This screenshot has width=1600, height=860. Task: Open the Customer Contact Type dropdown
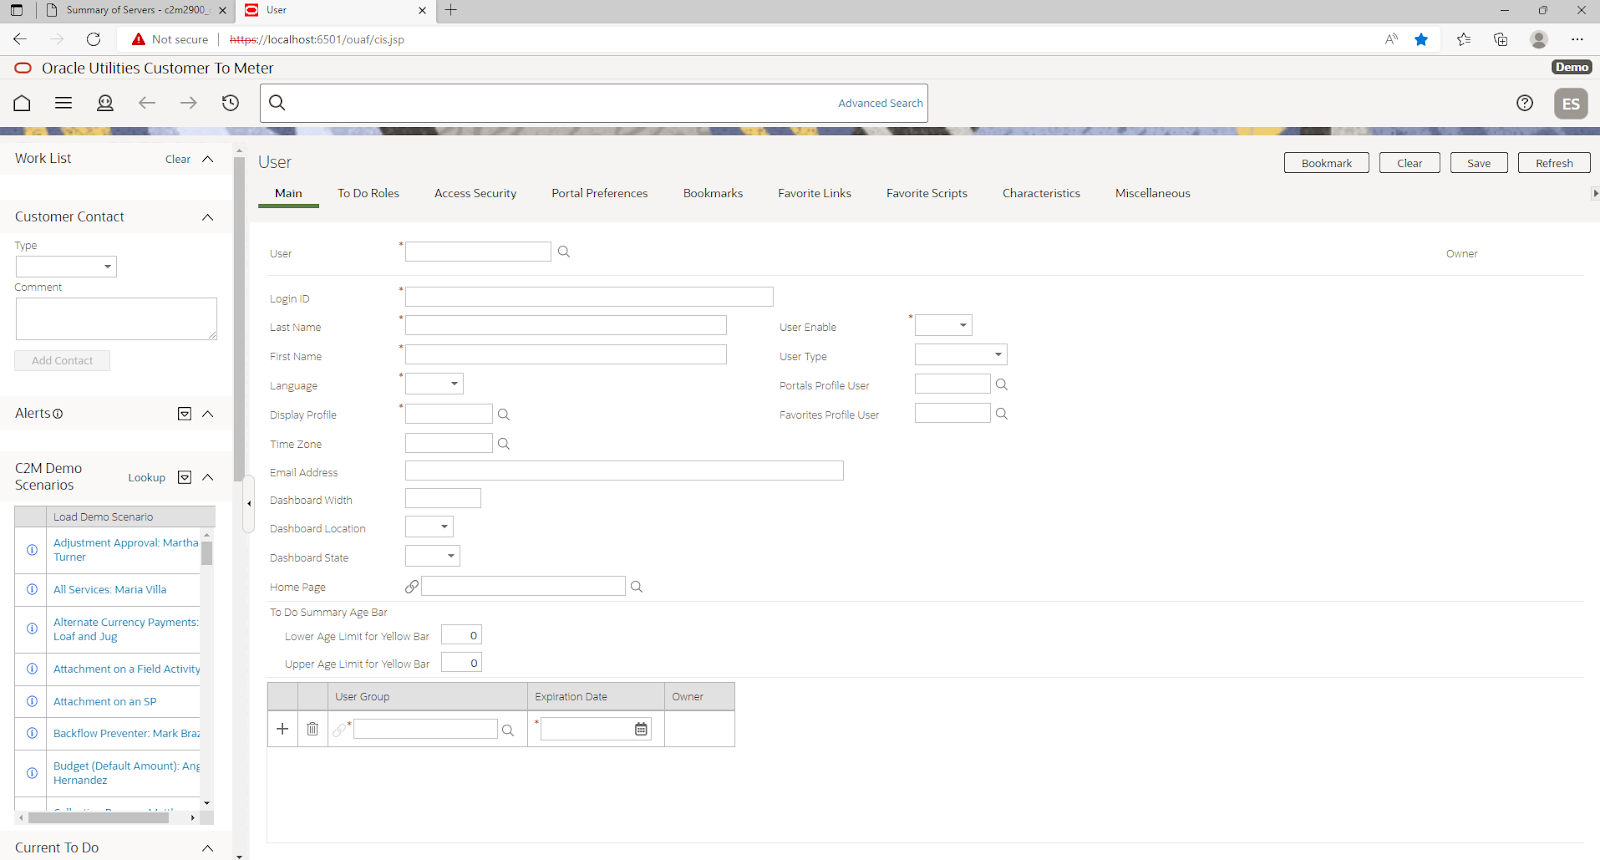point(66,267)
